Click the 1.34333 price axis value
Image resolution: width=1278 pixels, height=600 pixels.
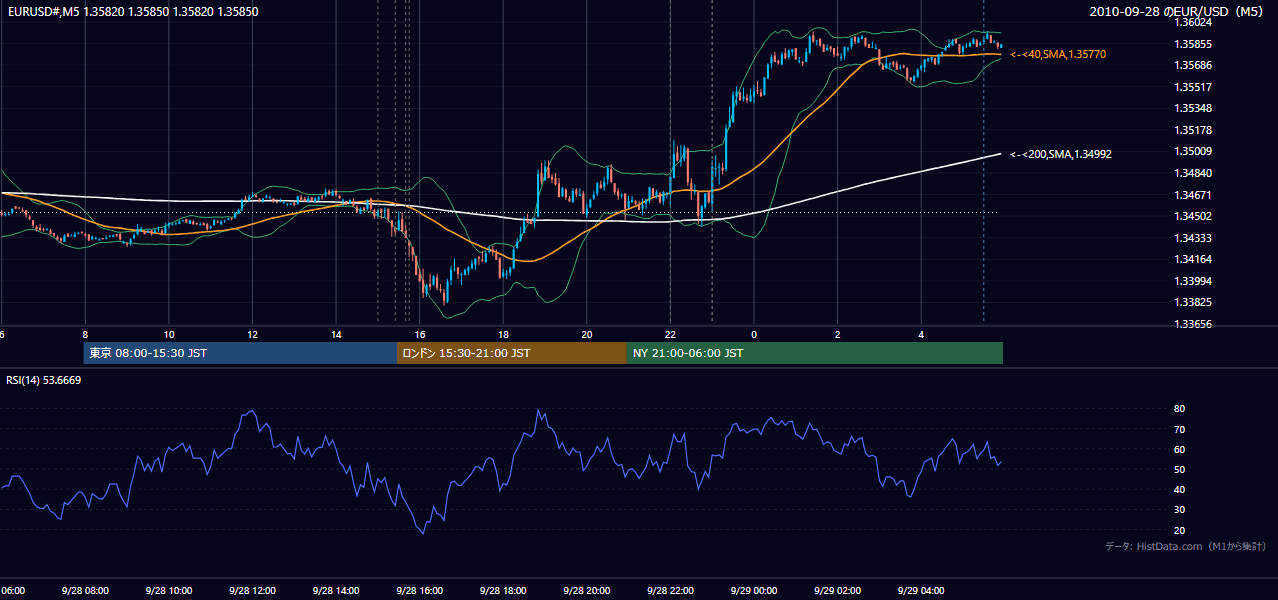1193,237
